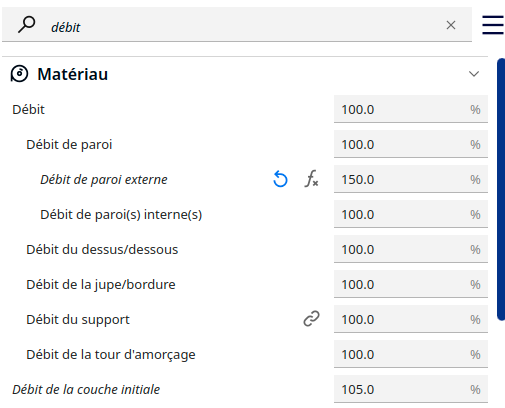
Task: Click the fx formula icon
Action: [x=311, y=179]
